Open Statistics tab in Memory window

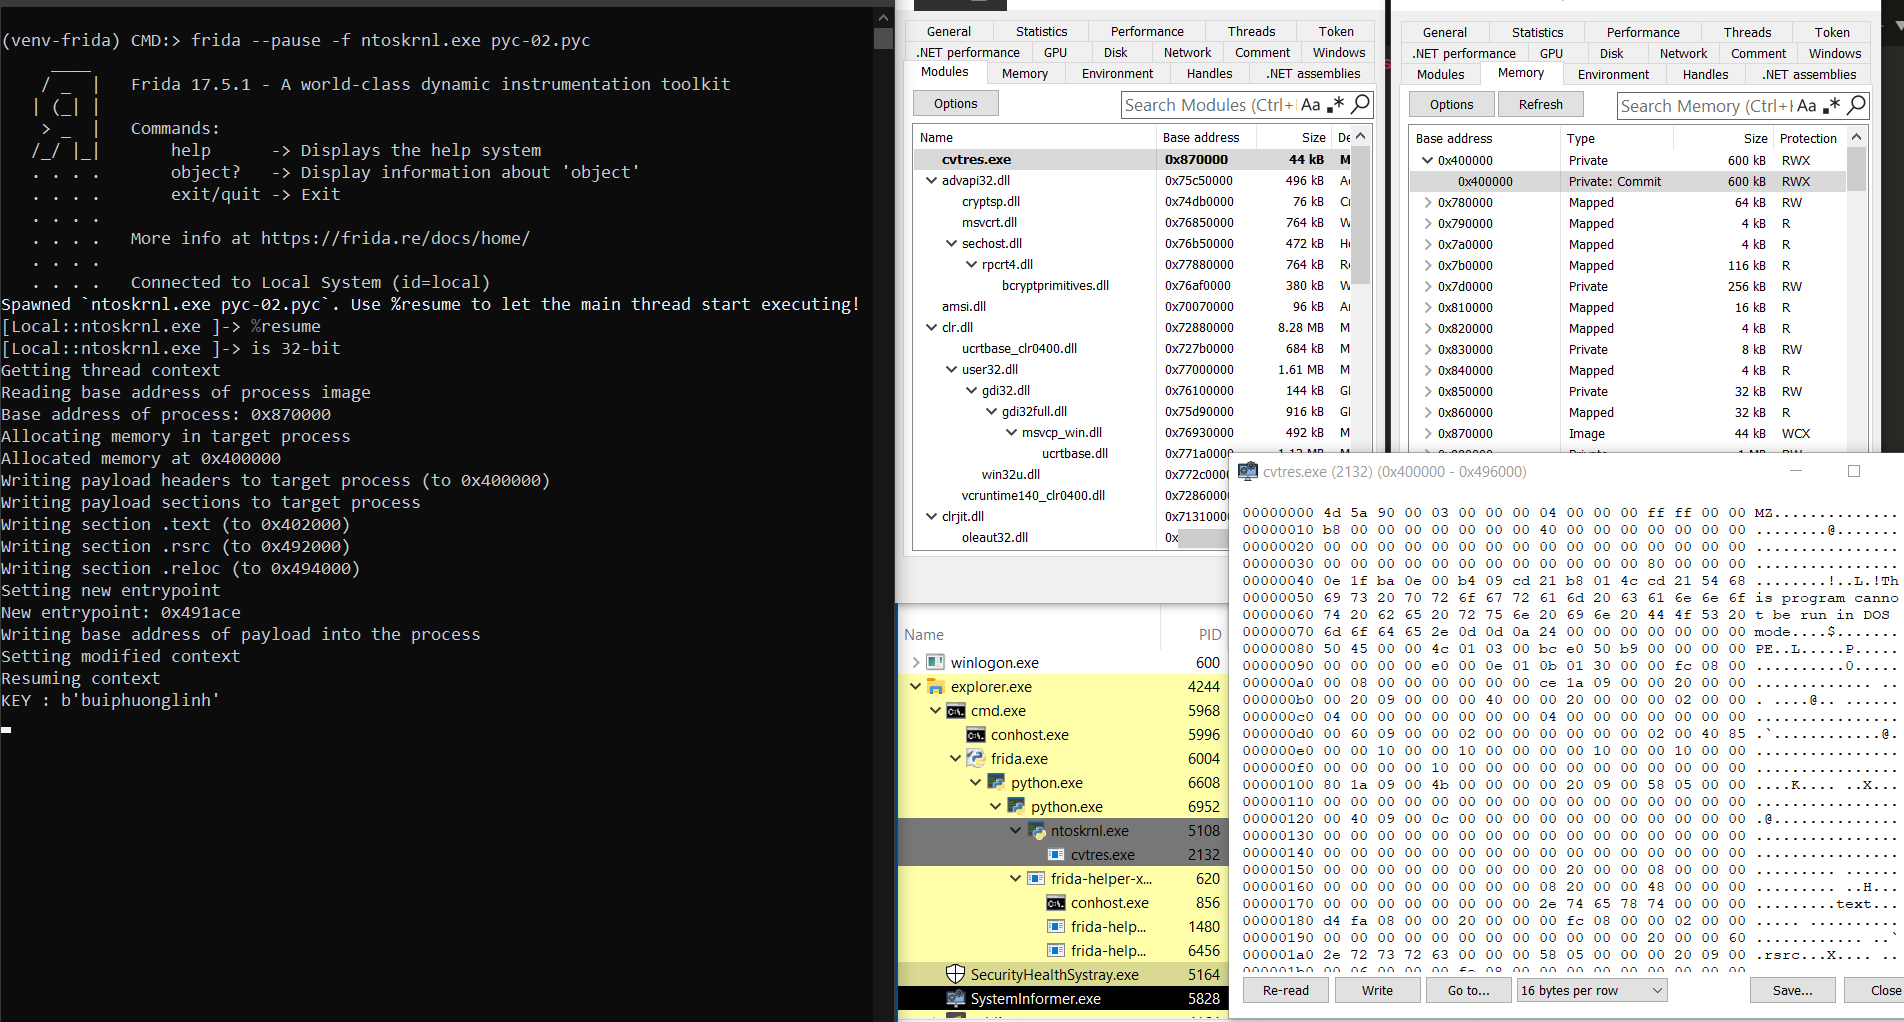pyautogui.click(x=1537, y=32)
